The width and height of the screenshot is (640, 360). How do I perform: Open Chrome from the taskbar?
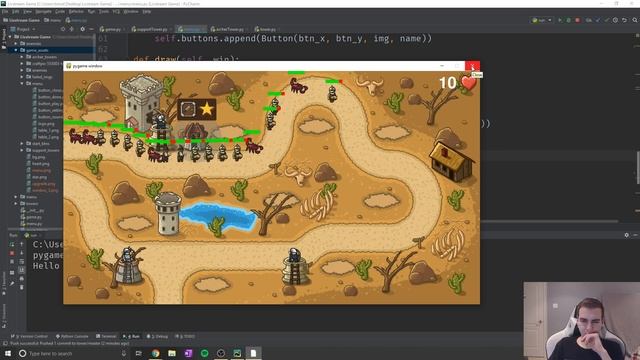click(156, 353)
